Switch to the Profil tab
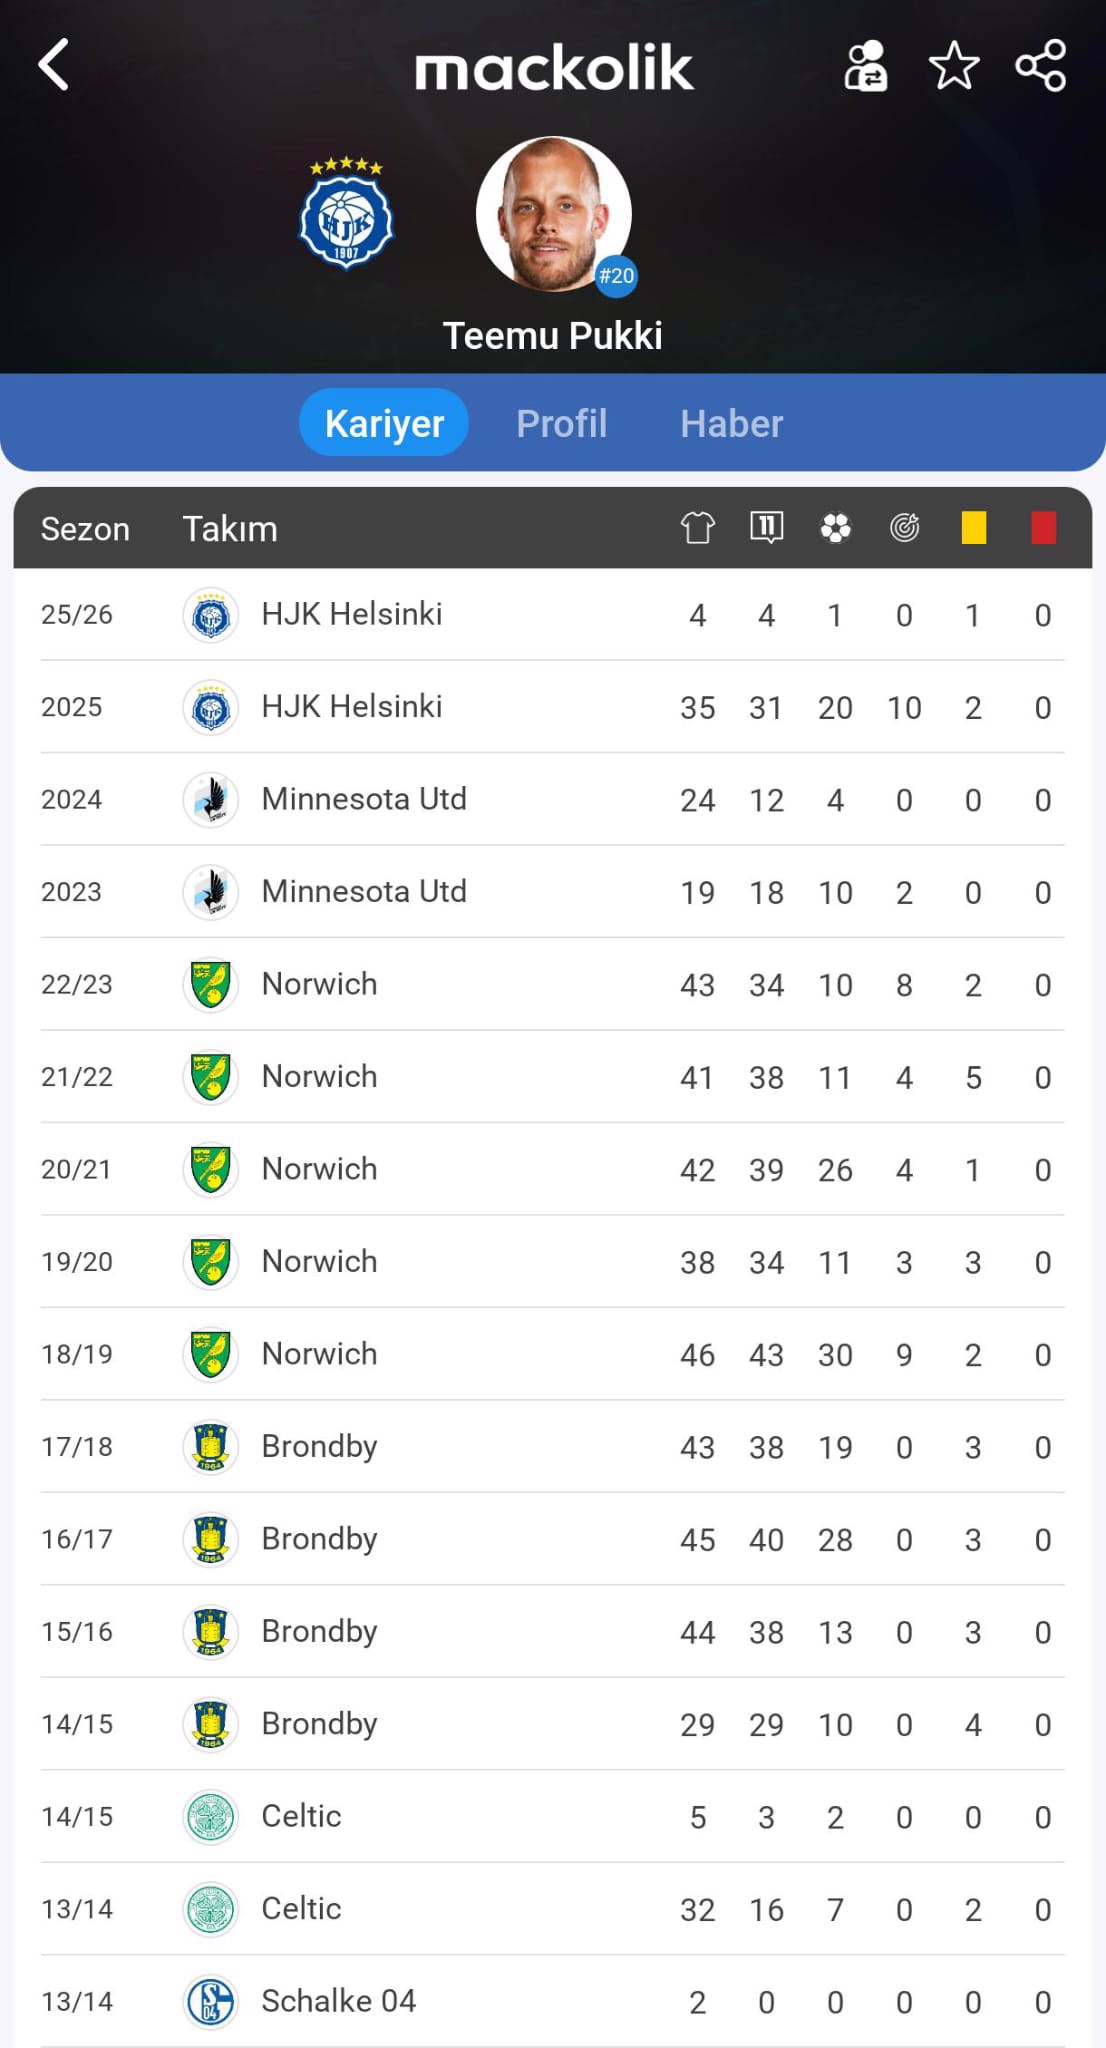 pyautogui.click(x=561, y=423)
